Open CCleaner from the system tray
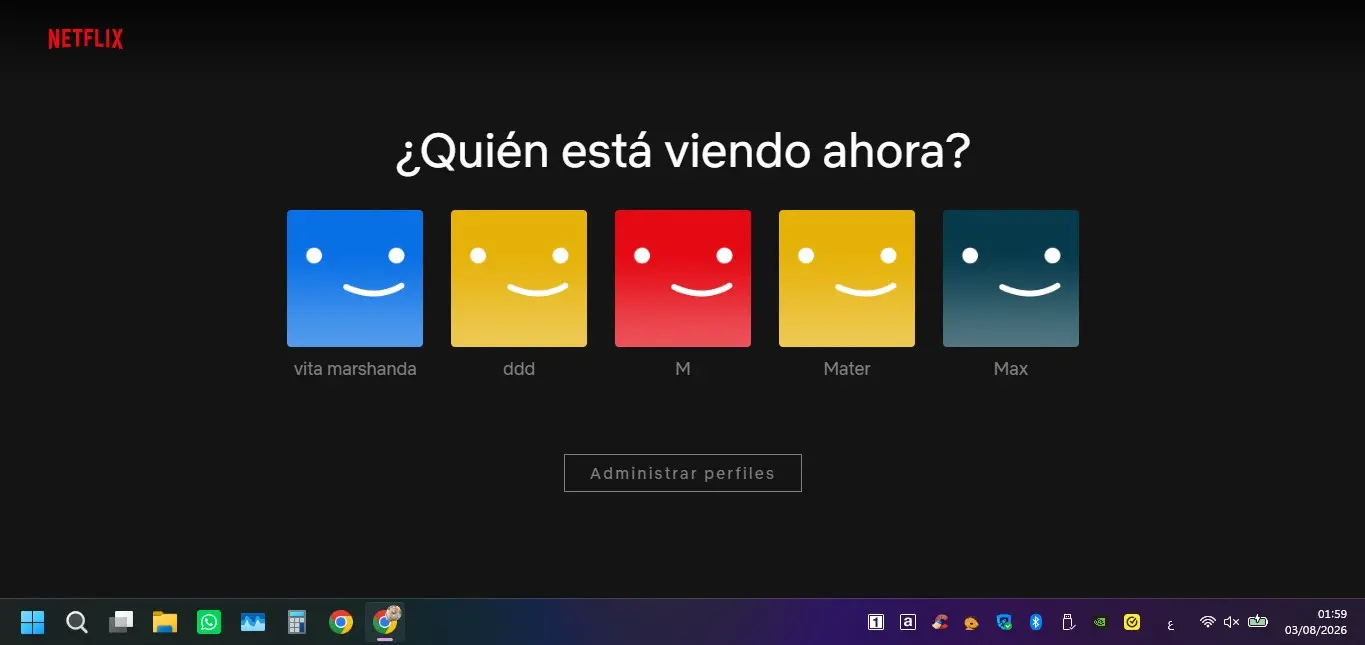Screen dimensions: 1365x645 pos(940,622)
